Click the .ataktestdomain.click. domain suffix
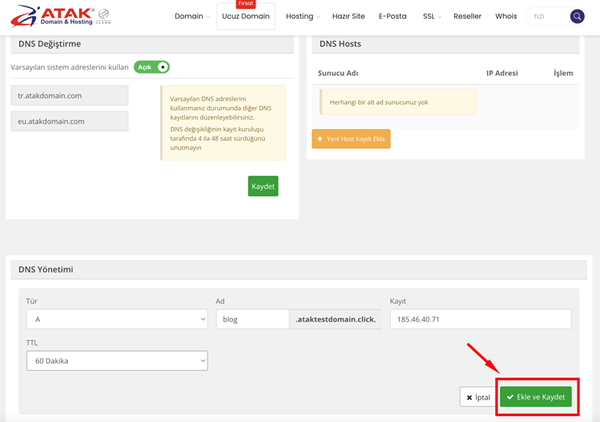Screen dimensions: 600x422 [336, 319]
